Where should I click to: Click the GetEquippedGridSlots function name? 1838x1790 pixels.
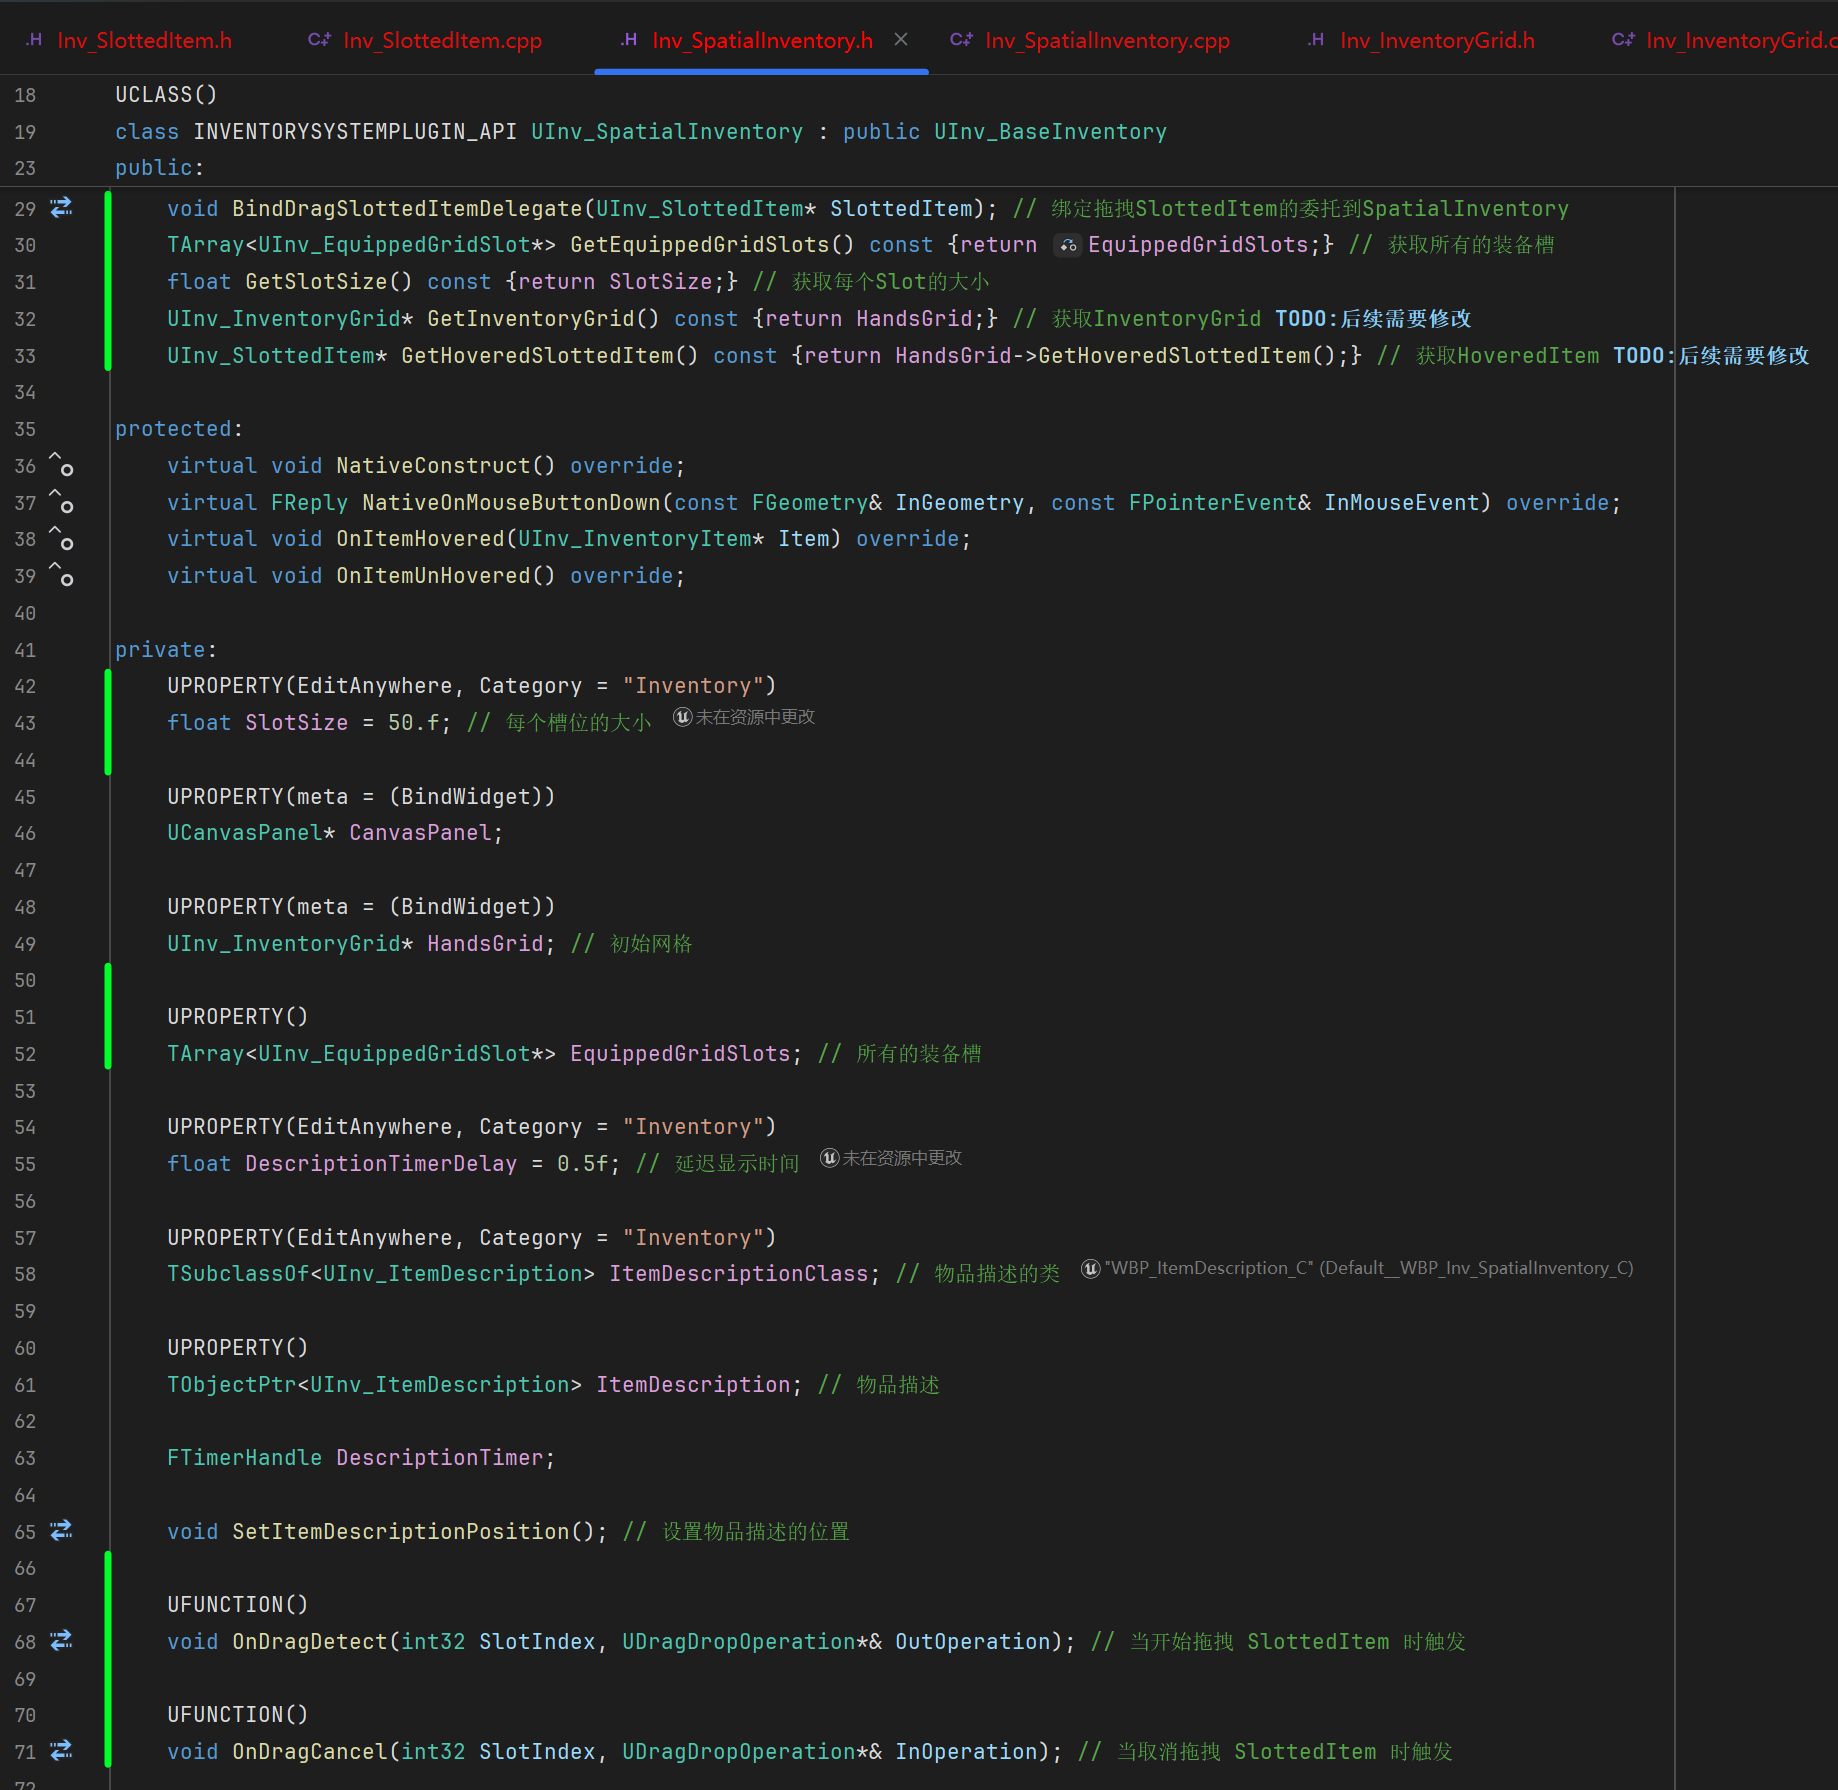tap(700, 245)
